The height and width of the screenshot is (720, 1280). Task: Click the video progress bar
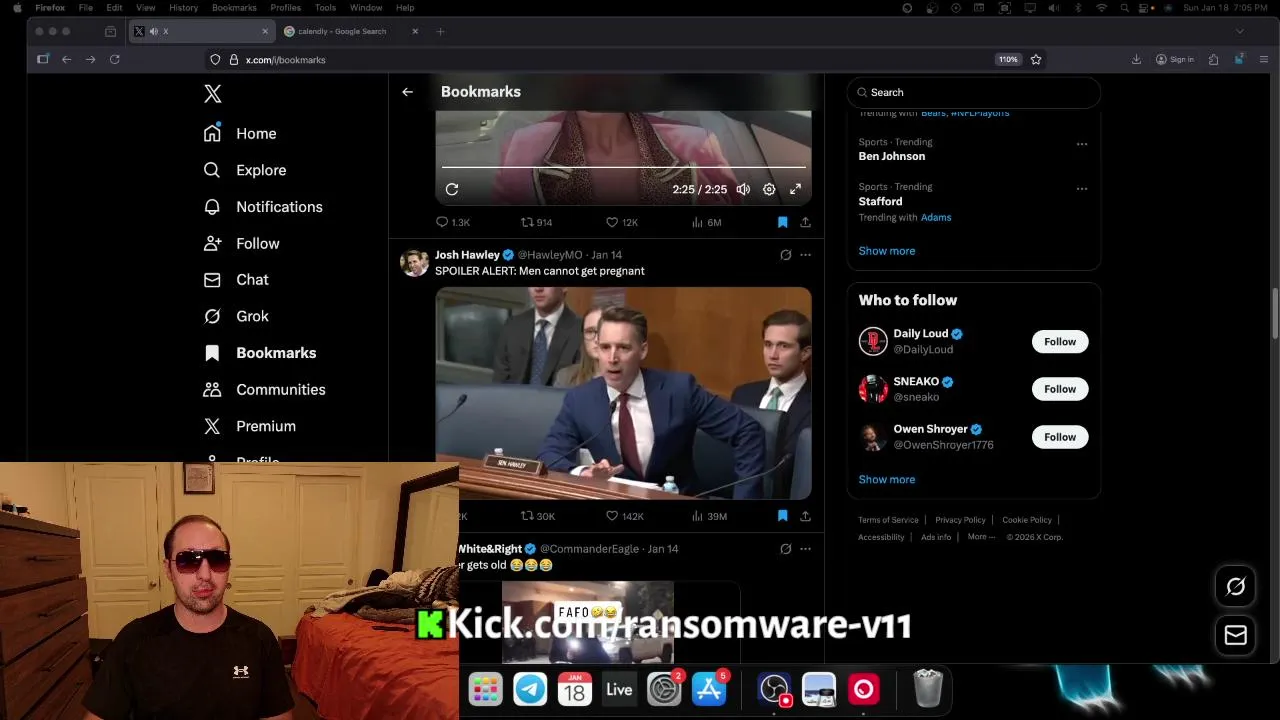pyautogui.click(x=623, y=167)
